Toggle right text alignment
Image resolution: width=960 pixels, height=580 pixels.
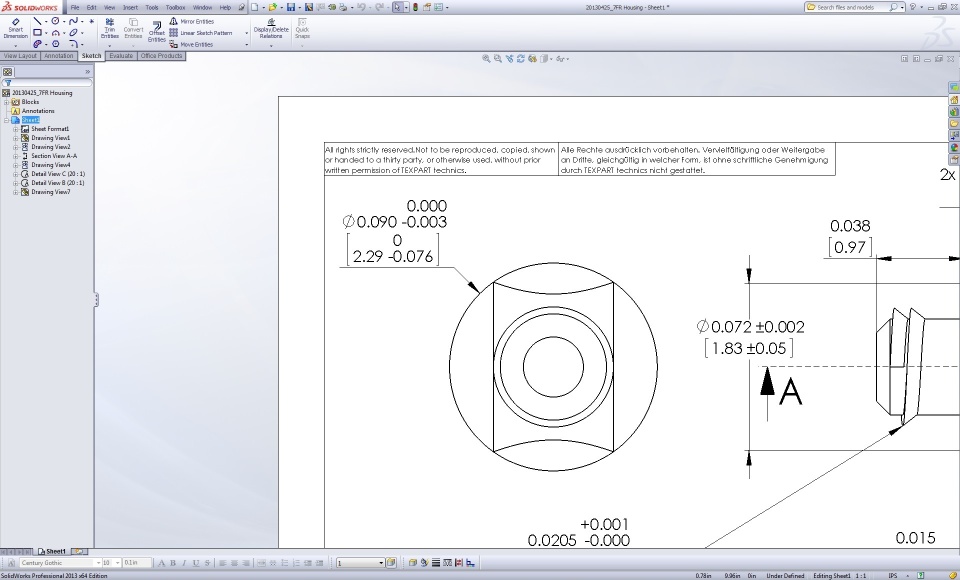click(x=246, y=563)
